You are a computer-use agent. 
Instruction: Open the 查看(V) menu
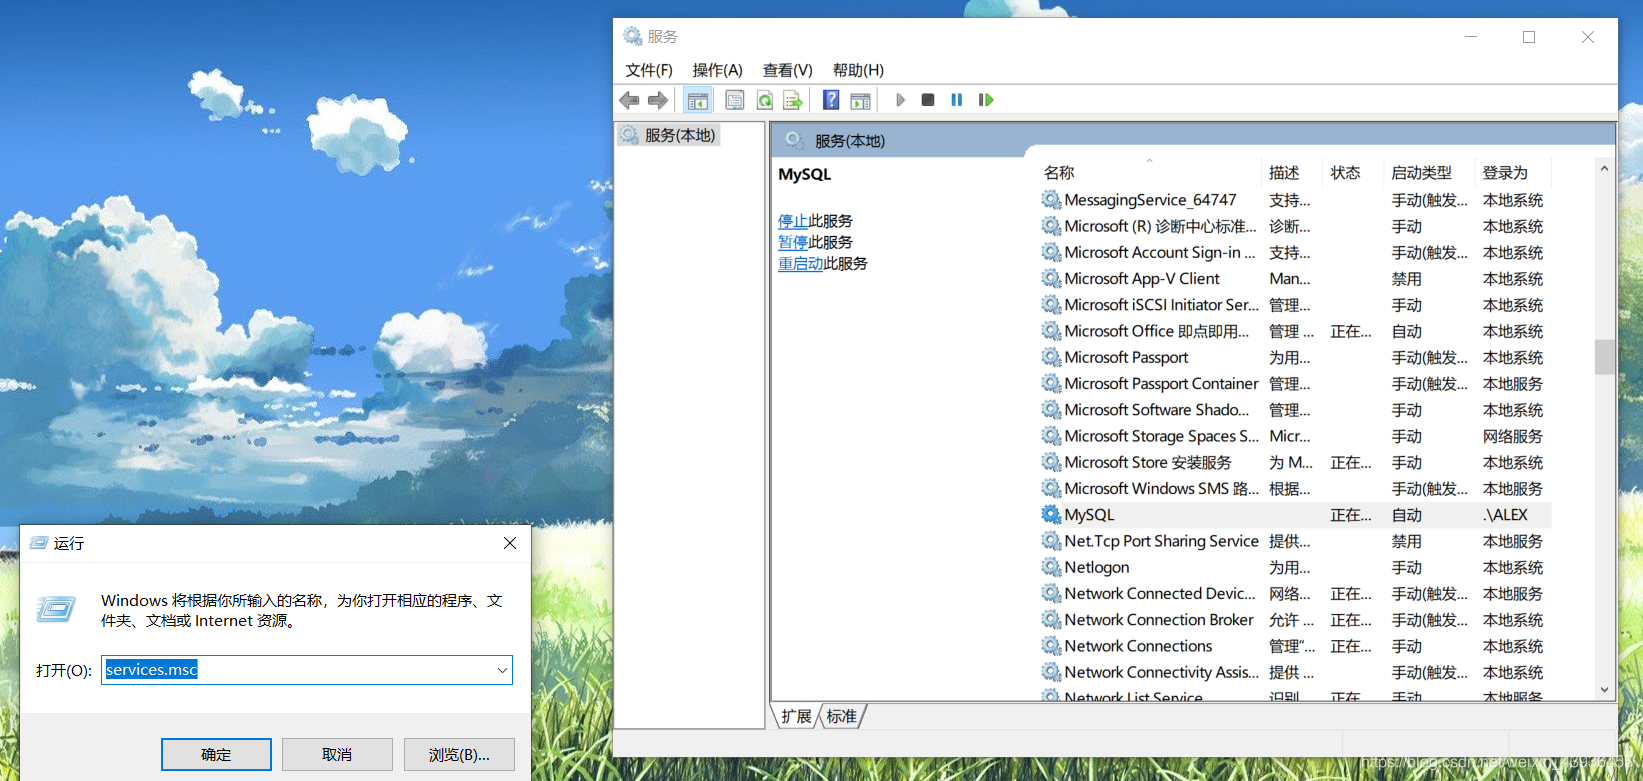(x=787, y=70)
